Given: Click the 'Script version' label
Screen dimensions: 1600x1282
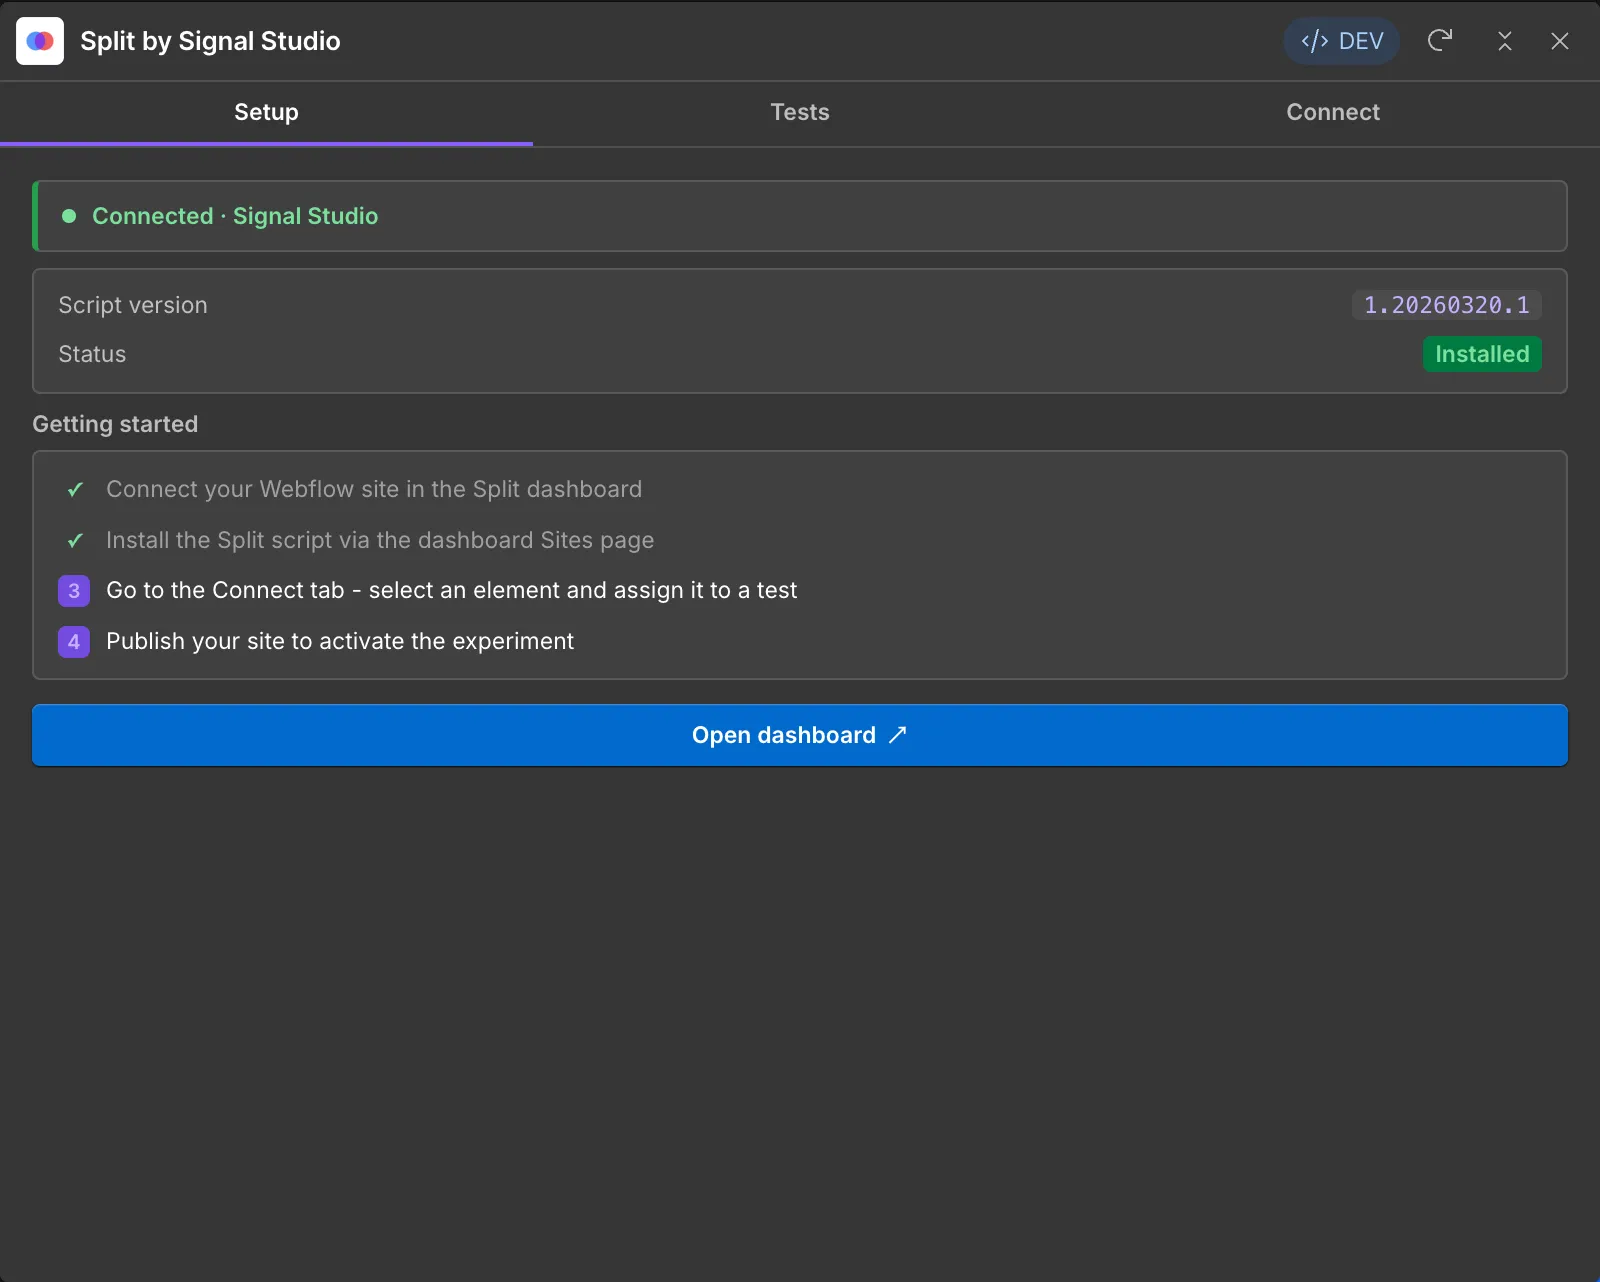Looking at the screenshot, I should click(x=133, y=305).
